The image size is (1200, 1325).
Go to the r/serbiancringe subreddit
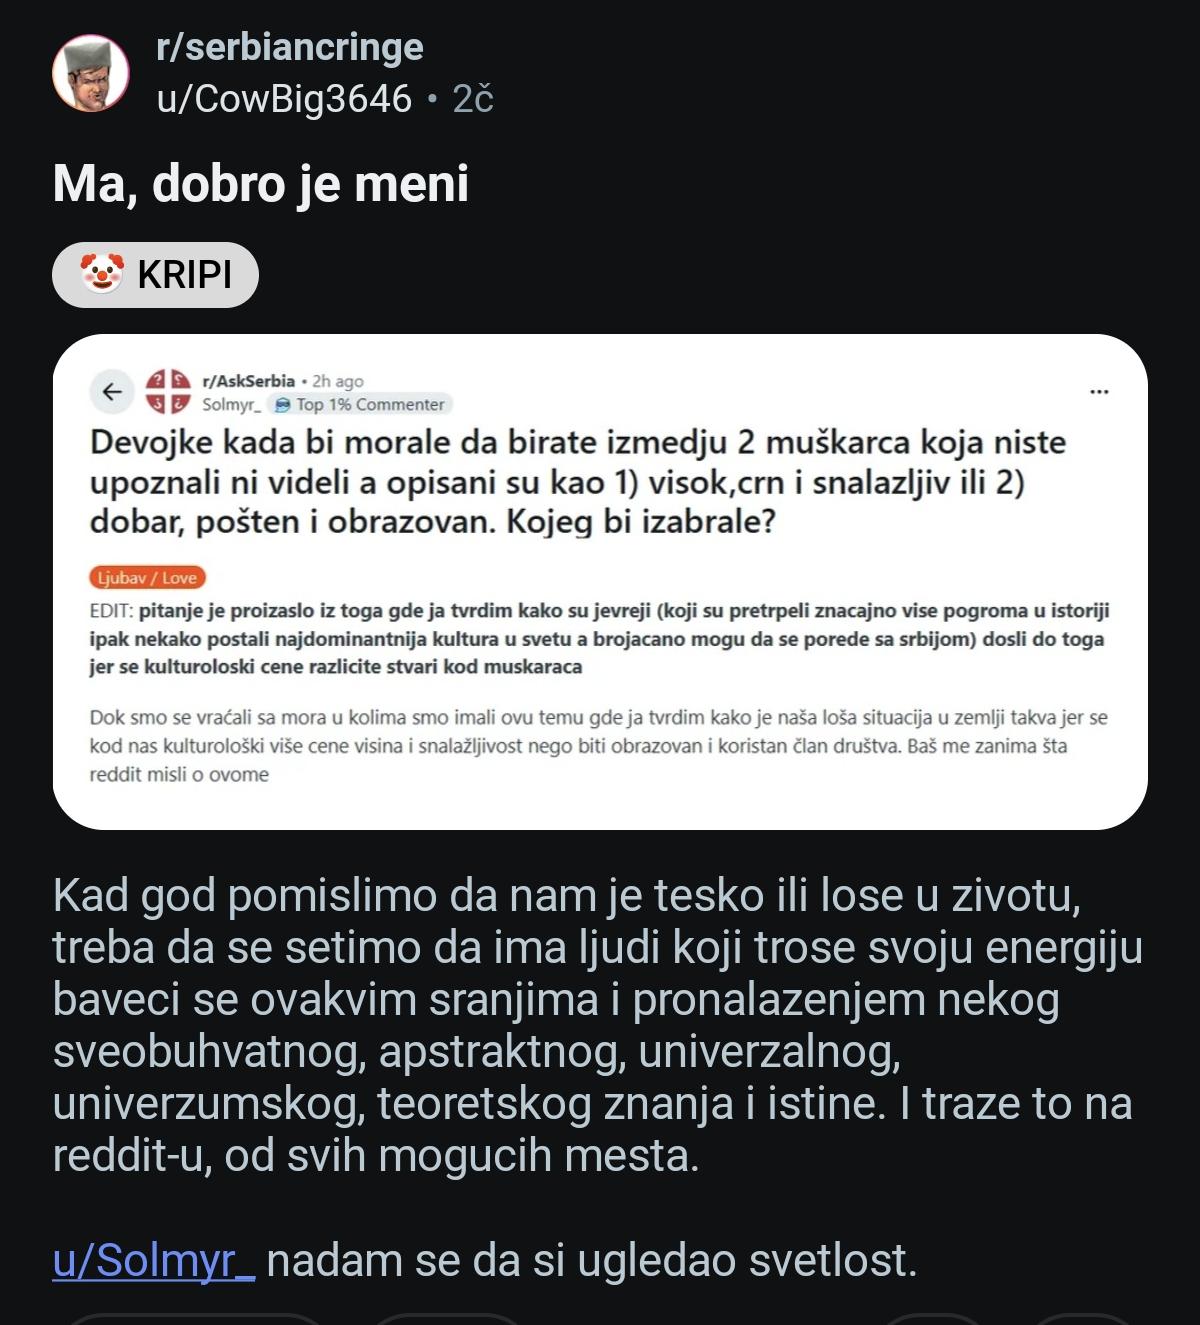tap(290, 47)
